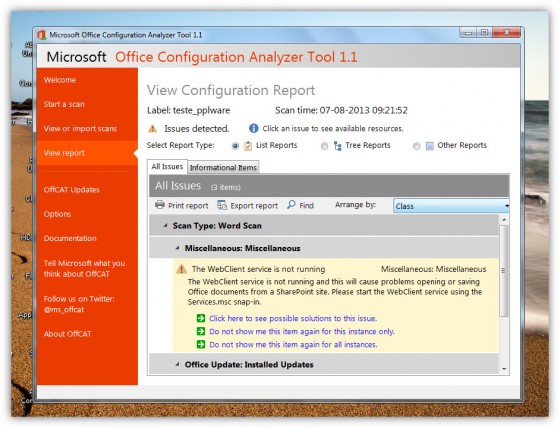Viewport: 560px width, 428px height.
Task: Click 'Click here to see possible solutions' link
Action: (x=293, y=318)
